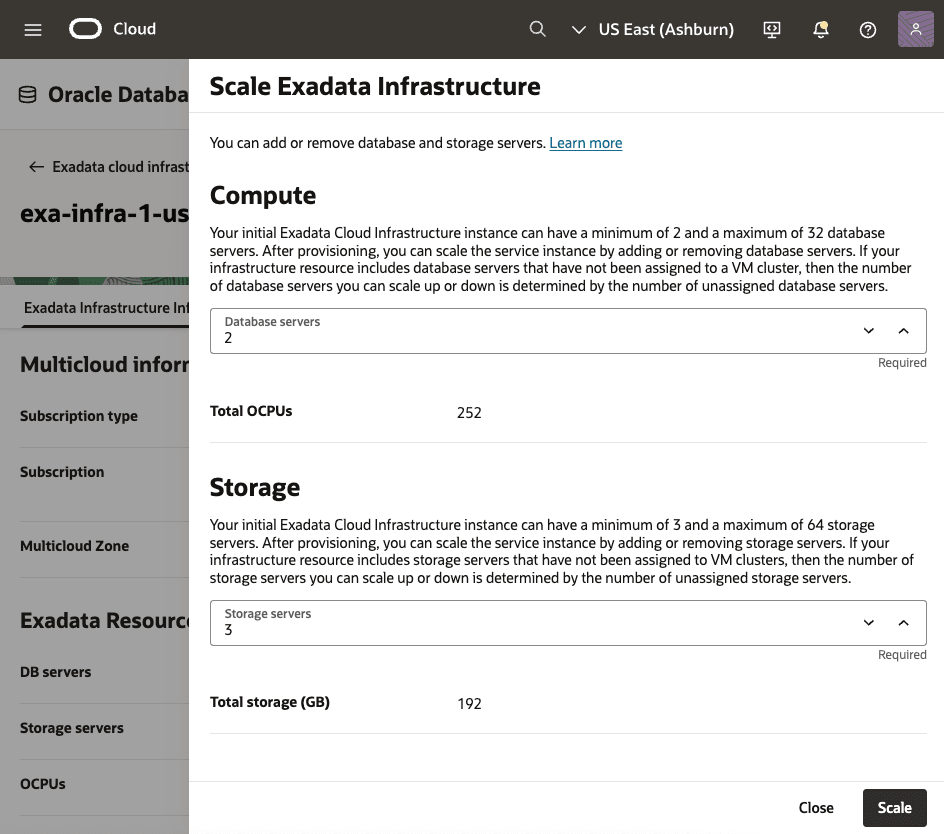Open the search magnifier
The image size is (944, 834).
coord(538,29)
